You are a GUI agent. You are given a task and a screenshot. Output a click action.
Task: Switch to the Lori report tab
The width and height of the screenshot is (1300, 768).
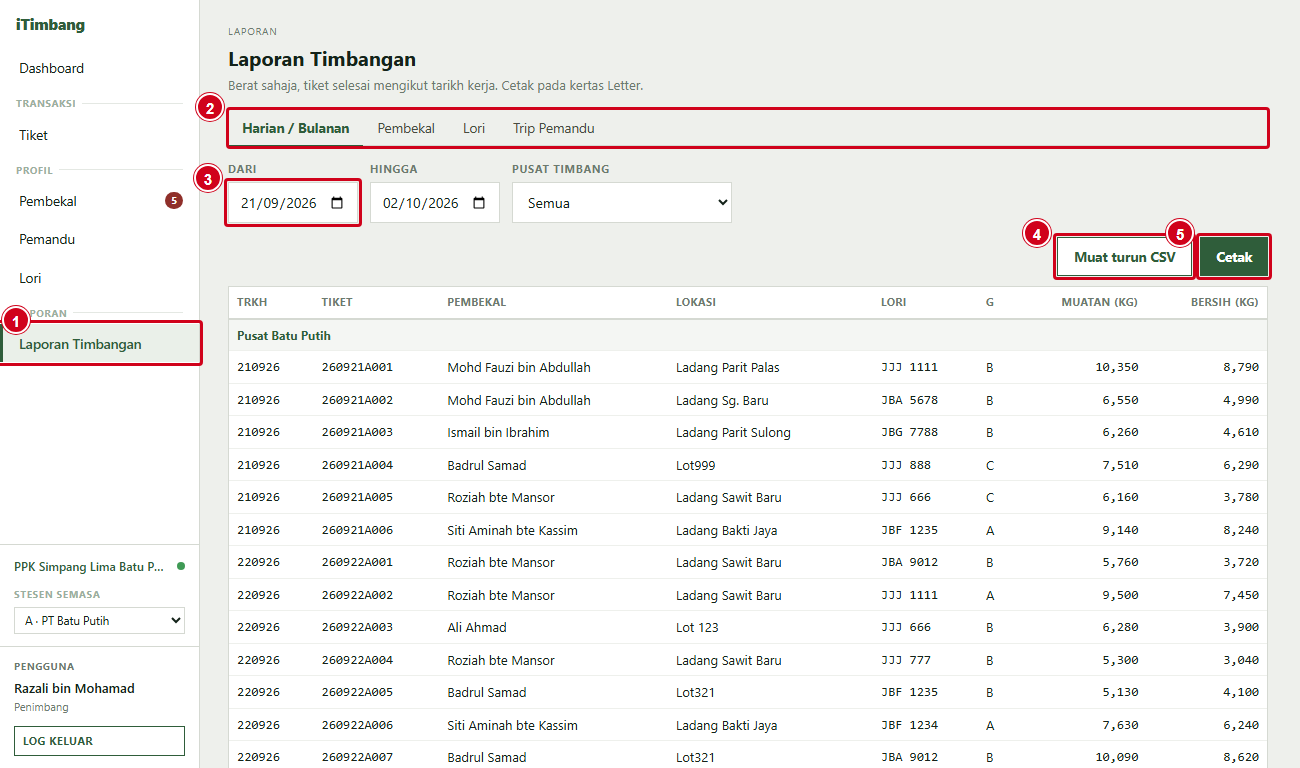[x=474, y=128]
